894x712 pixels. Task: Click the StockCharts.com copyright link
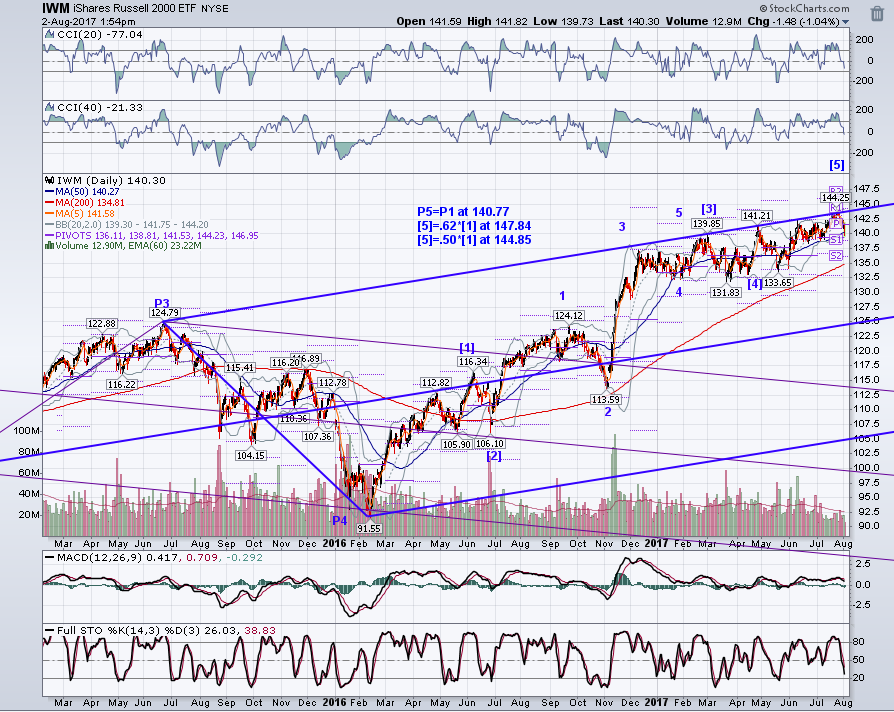(804, 8)
